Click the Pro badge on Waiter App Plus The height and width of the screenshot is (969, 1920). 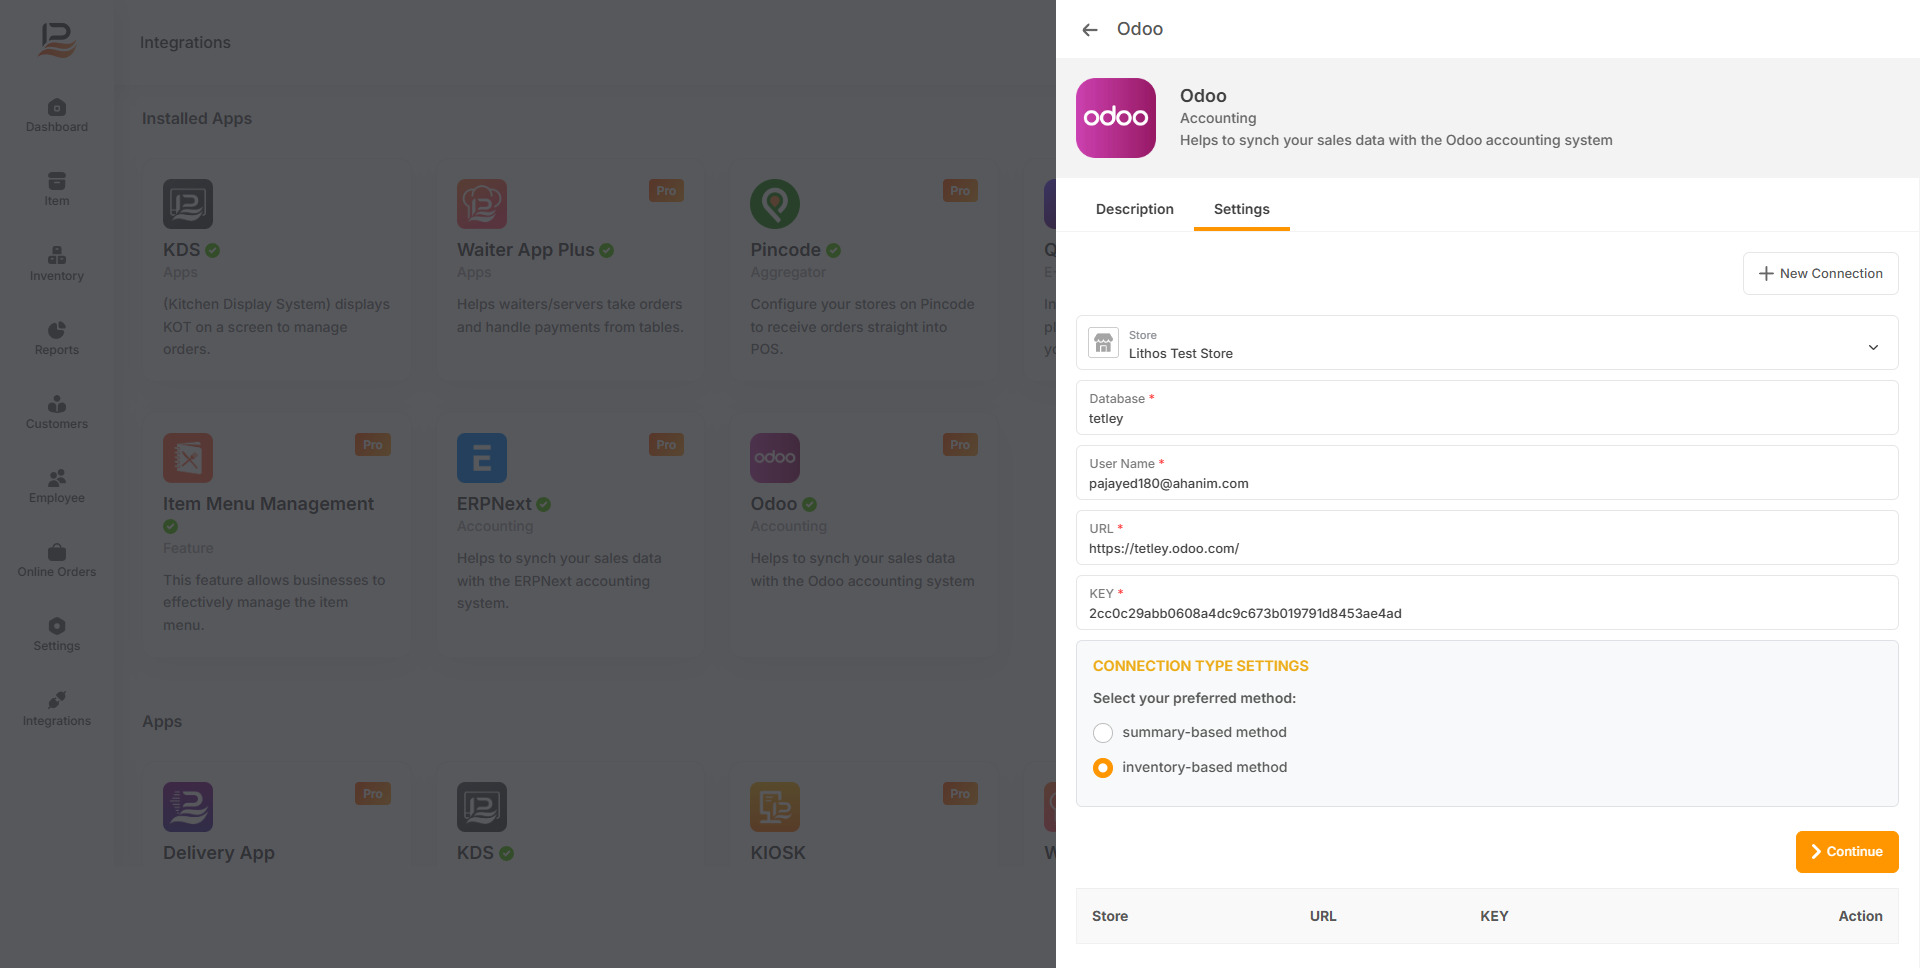pos(666,191)
